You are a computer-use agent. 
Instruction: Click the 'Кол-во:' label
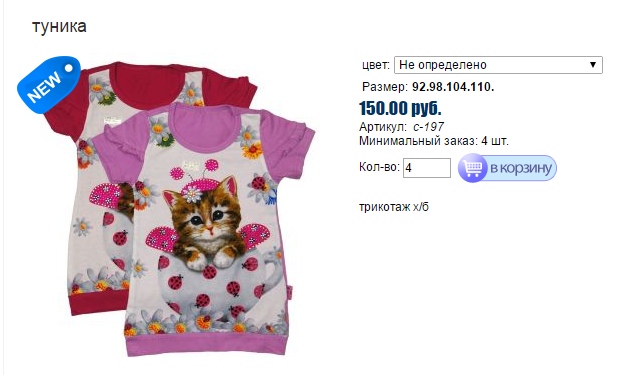379,167
